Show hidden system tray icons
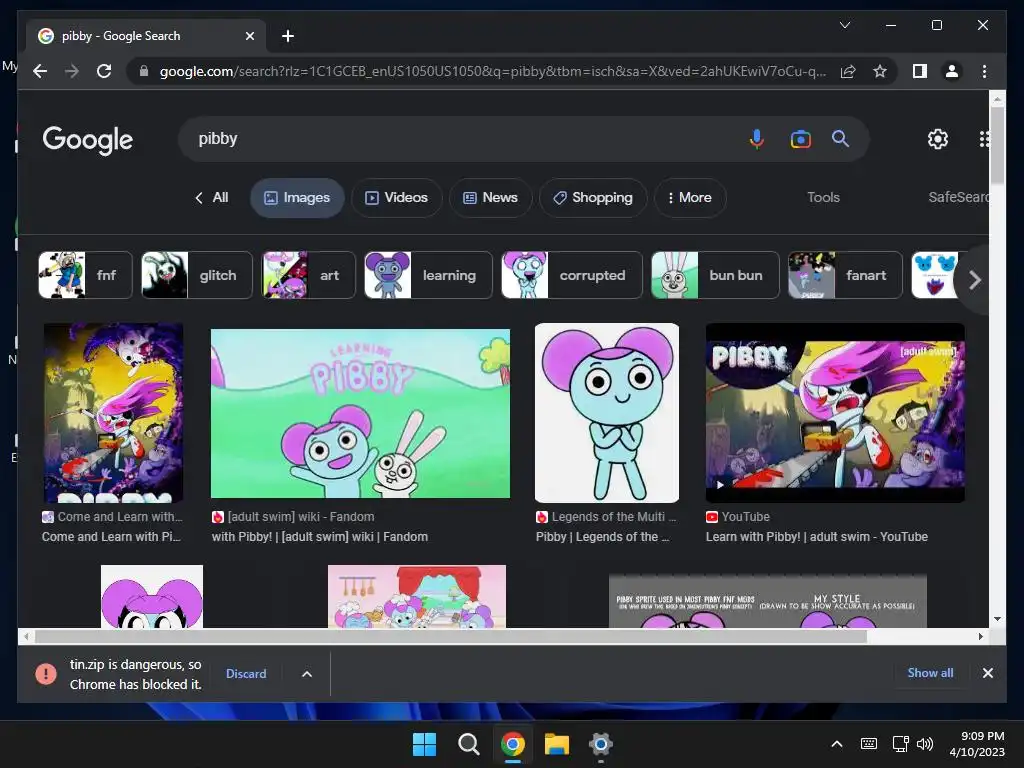Viewport: 1024px width, 768px height. click(x=837, y=744)
